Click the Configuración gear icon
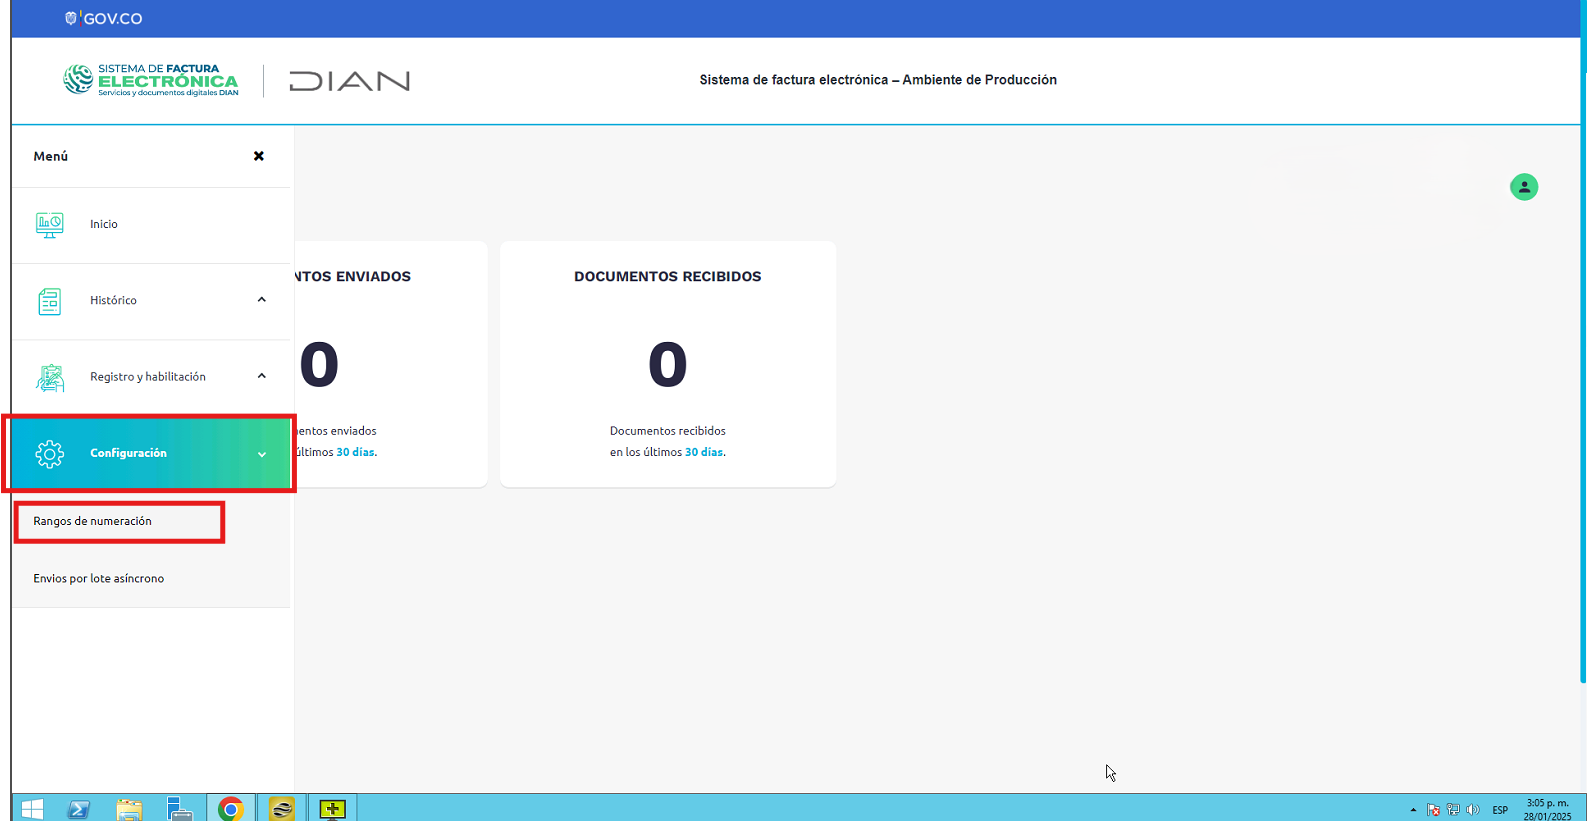Screen dimensions: 1587x821 (49, 454)
